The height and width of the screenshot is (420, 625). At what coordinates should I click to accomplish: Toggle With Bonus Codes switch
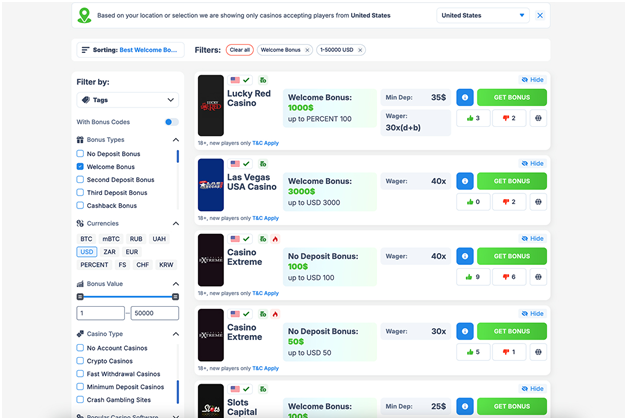click(x=171, y=122)
